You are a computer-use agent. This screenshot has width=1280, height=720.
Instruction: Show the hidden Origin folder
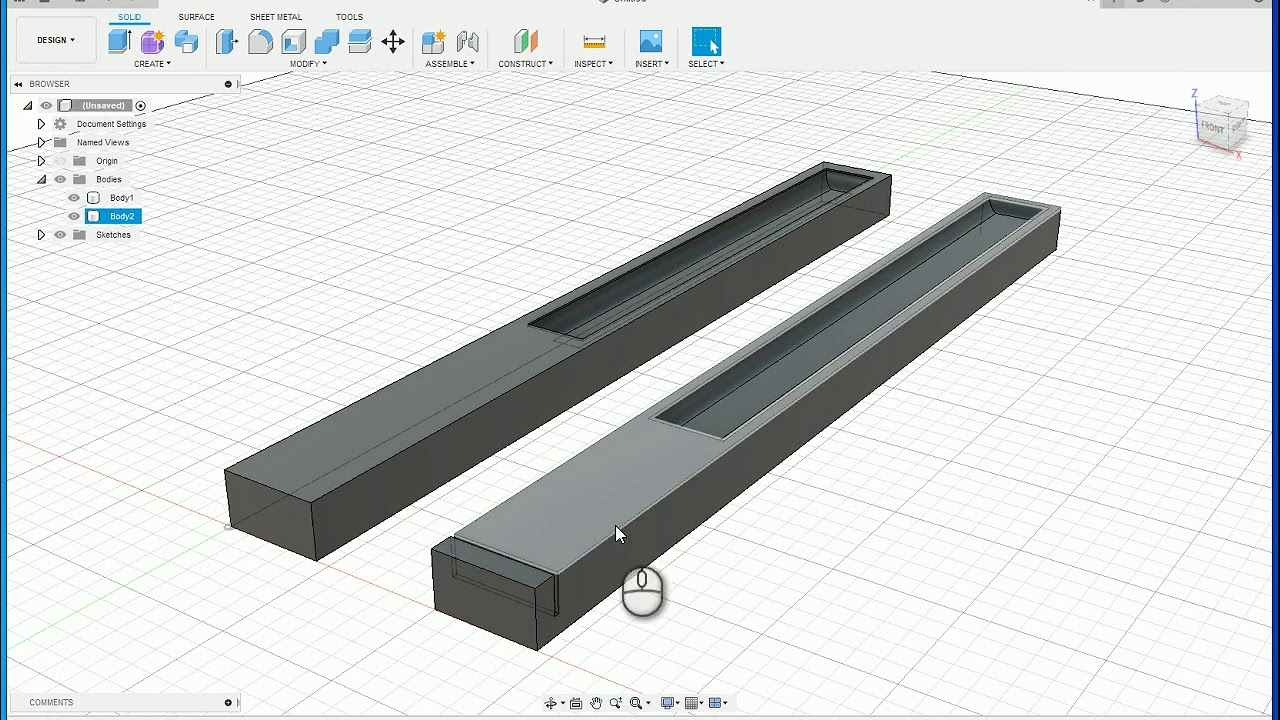60,161
